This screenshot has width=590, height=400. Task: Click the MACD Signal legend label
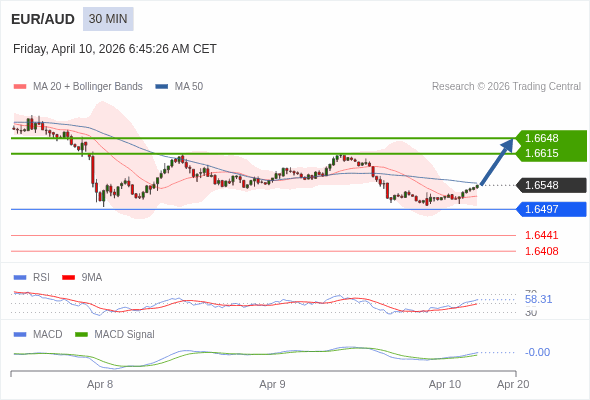[125, 335]
